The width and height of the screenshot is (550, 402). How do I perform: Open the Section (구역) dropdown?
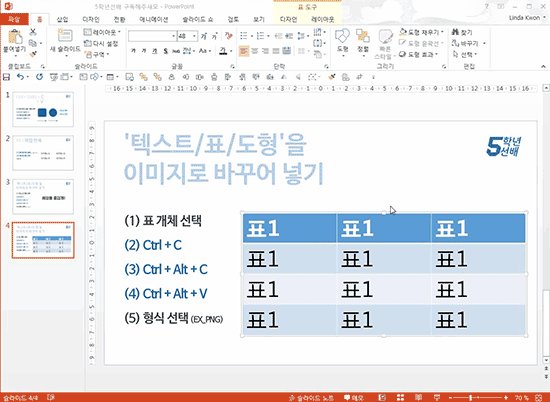click(97, 54)
